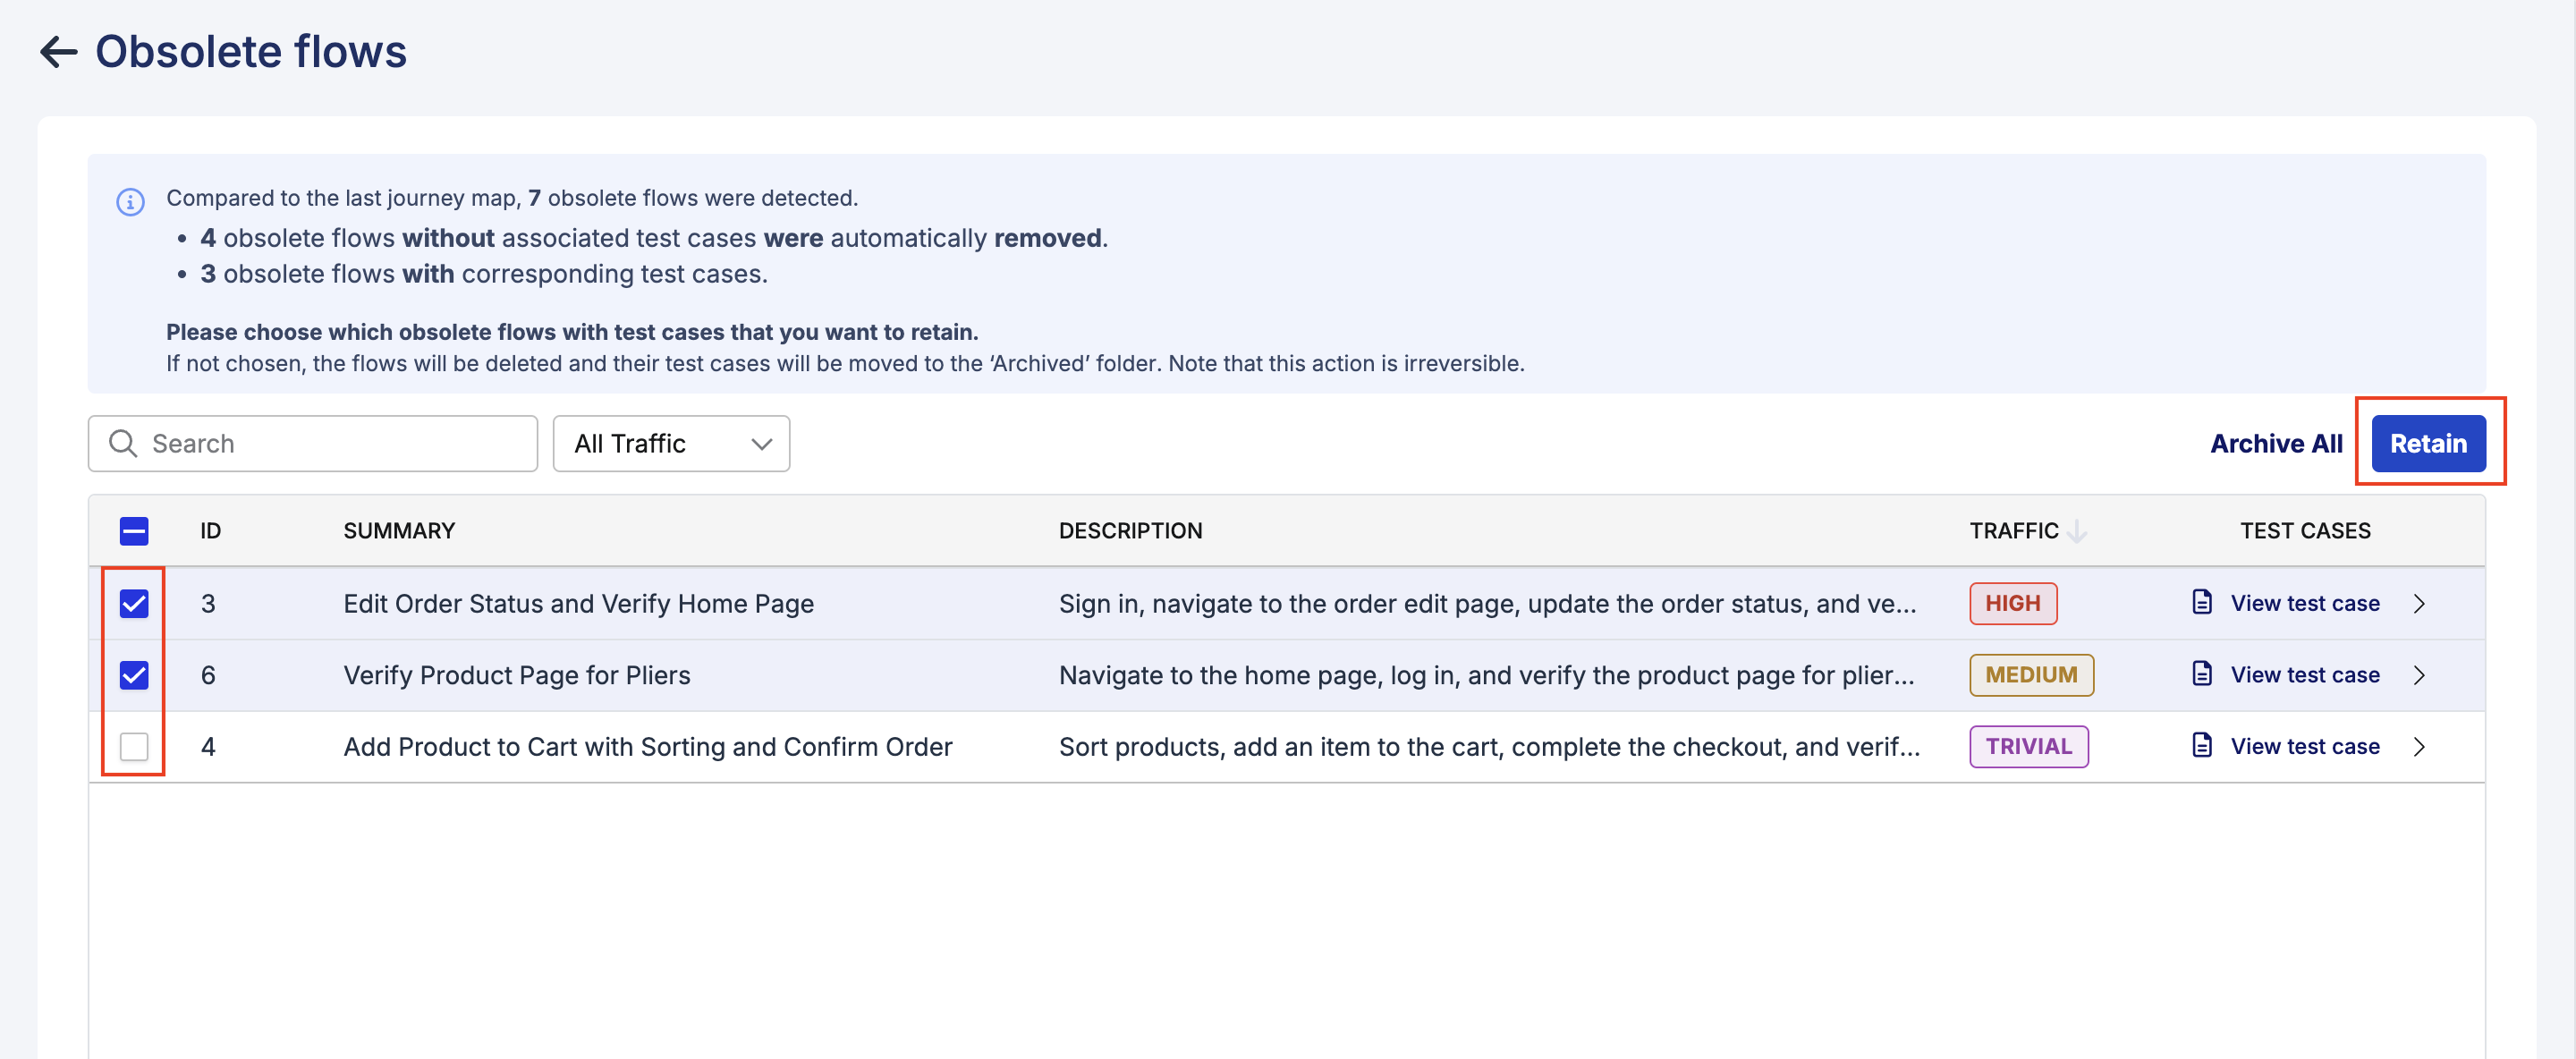Click the right chevron in the Edit Order Status row

[x=2418, y=603]
